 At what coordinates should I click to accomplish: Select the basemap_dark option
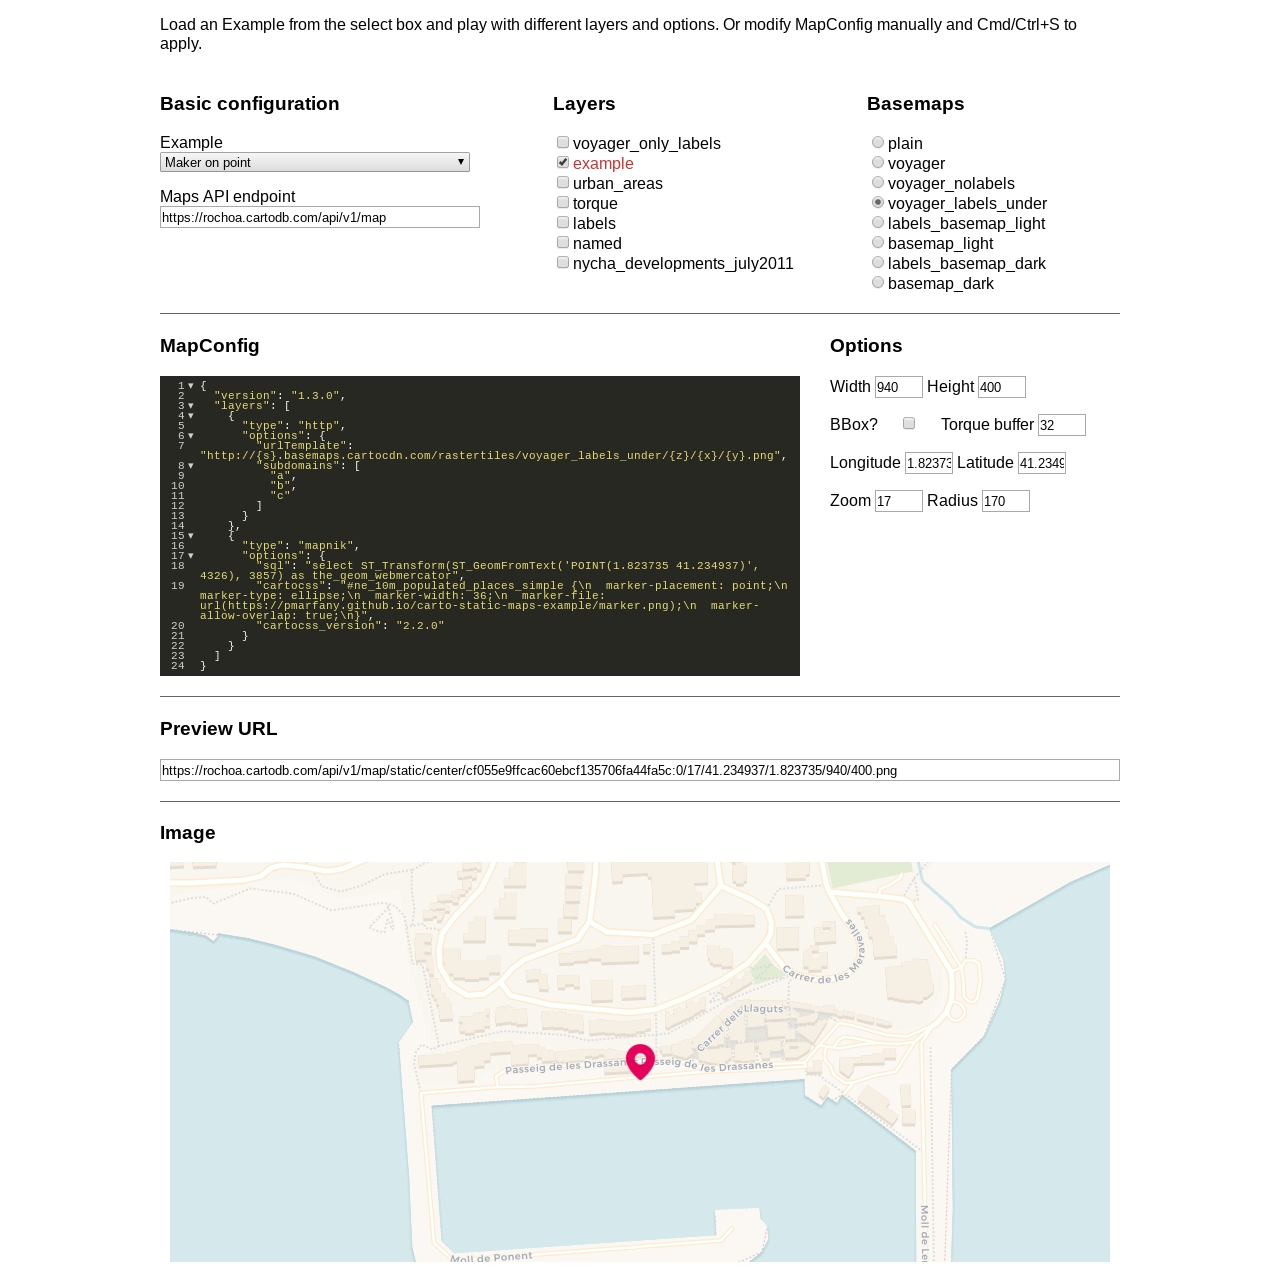click(877, 282)
